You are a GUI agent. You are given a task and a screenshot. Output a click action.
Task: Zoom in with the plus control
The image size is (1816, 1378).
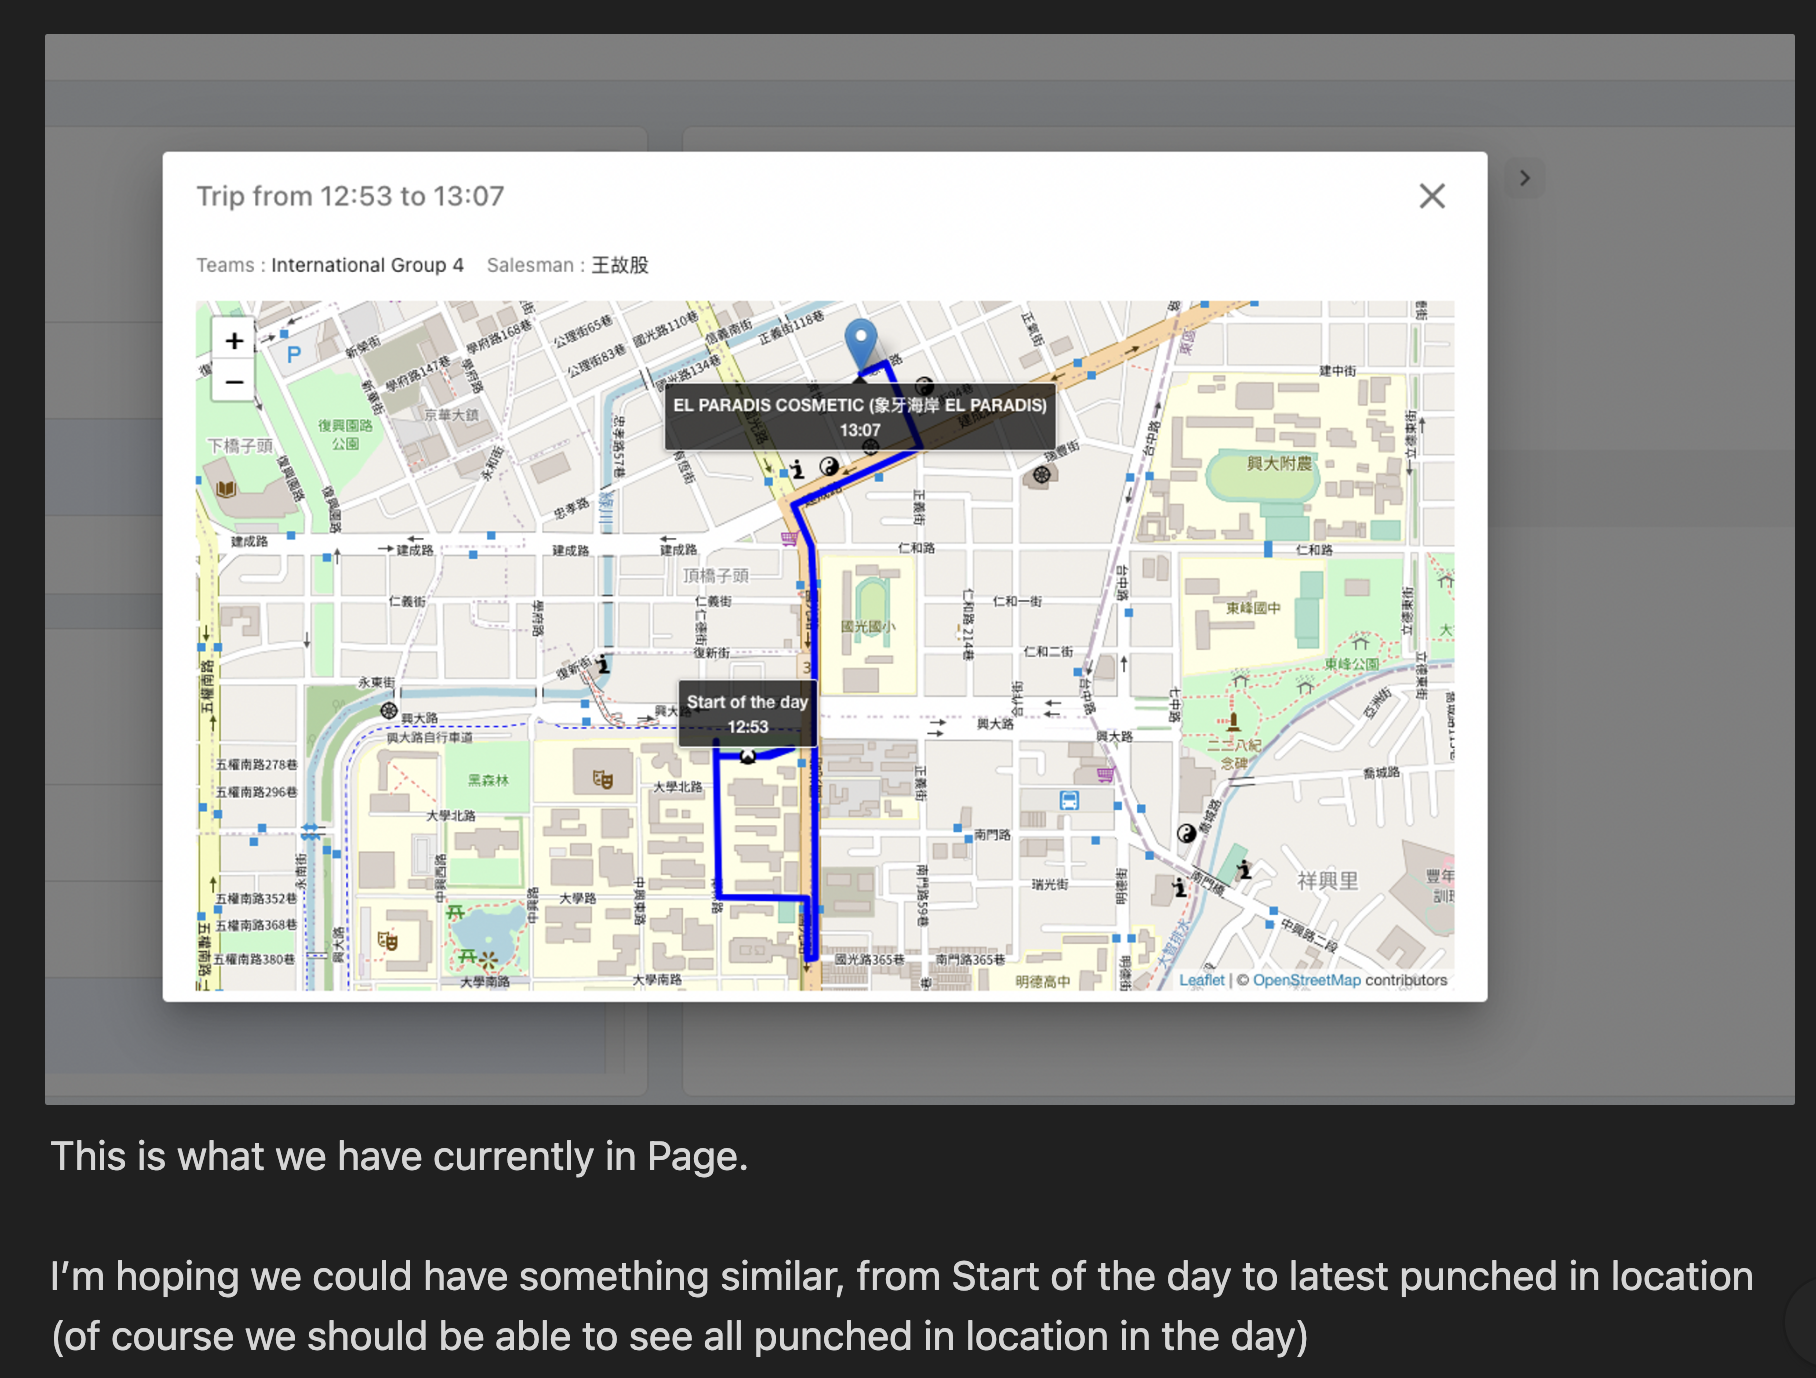click(234, 341)
